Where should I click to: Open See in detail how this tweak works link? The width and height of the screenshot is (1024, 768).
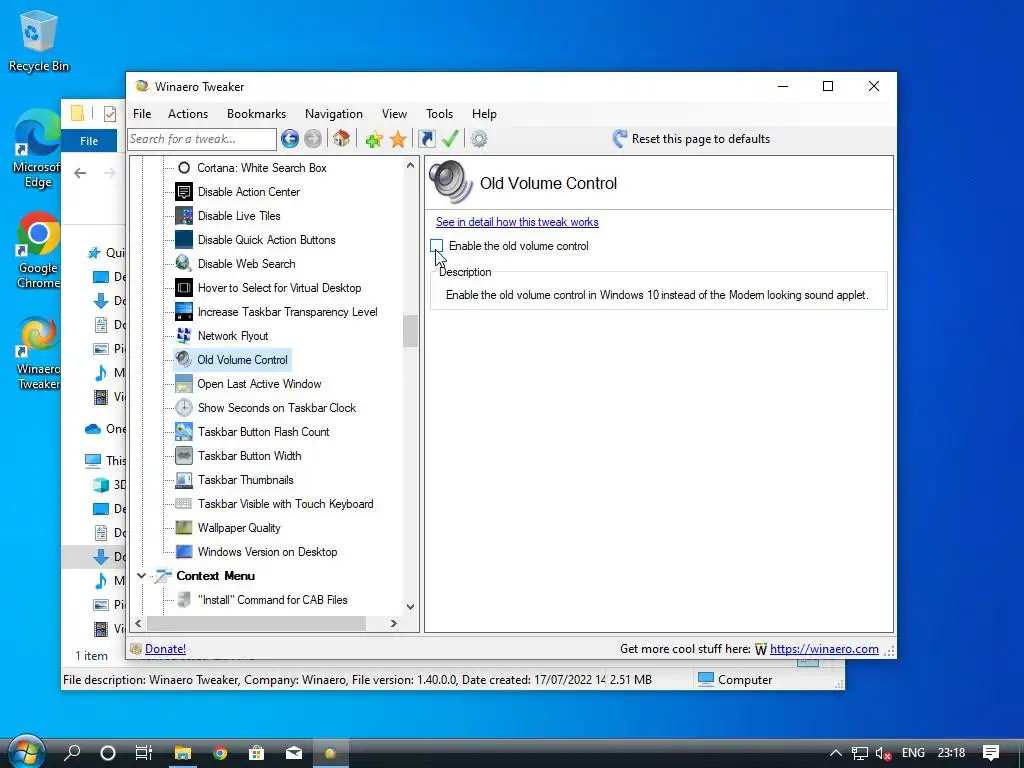tap(517, 222)
